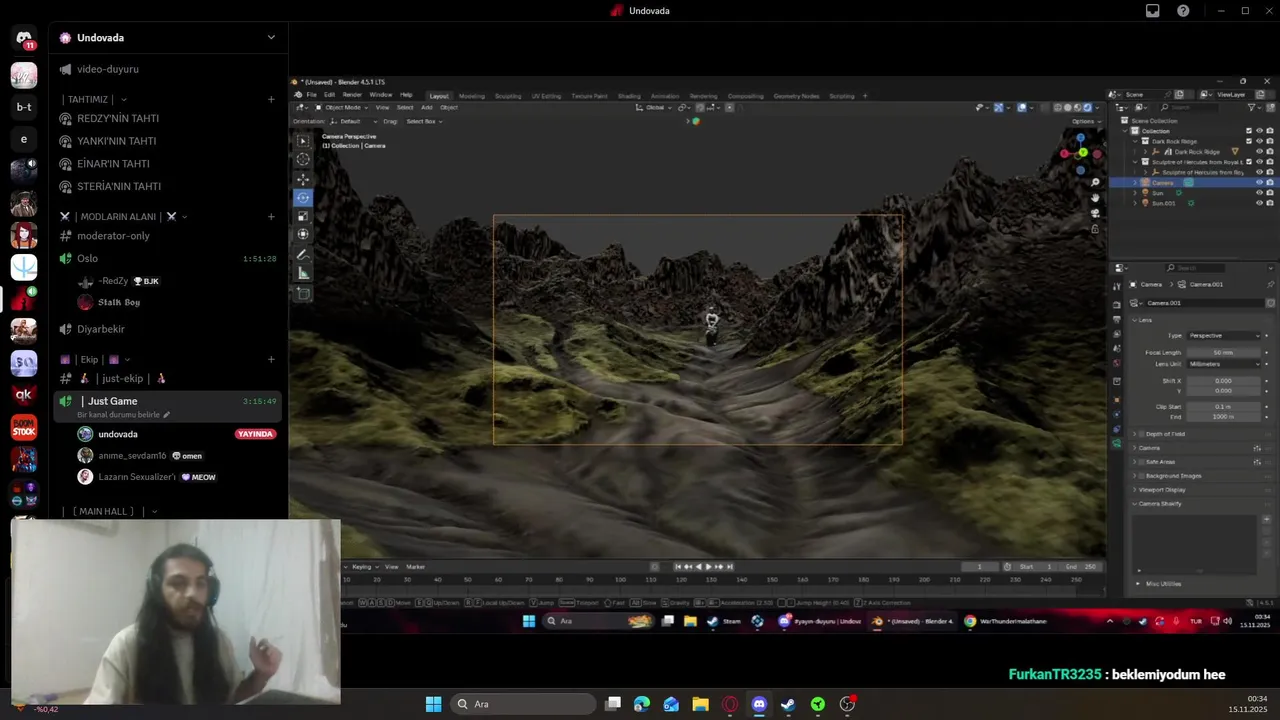Open Lens Unit Millimeters dropdown
Screen dimensions: 1280x720
point(1225,364)
